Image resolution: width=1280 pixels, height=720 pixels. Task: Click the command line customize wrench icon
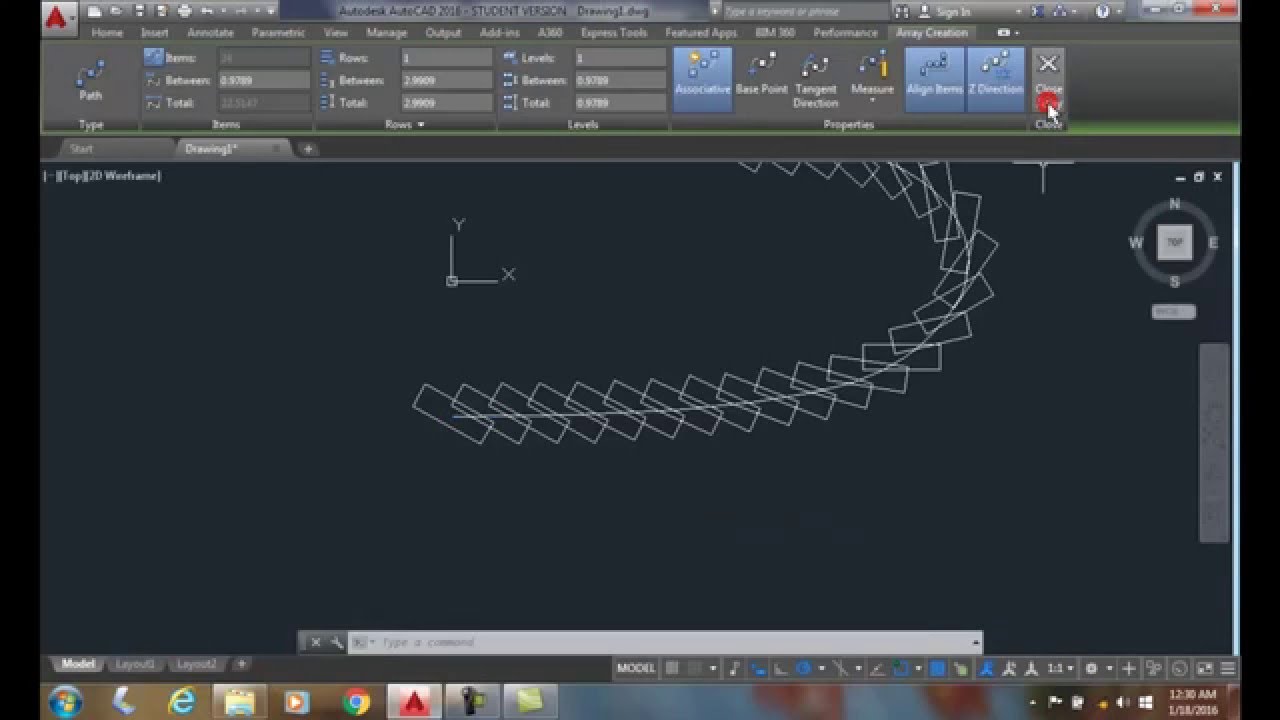pos(336,642)
